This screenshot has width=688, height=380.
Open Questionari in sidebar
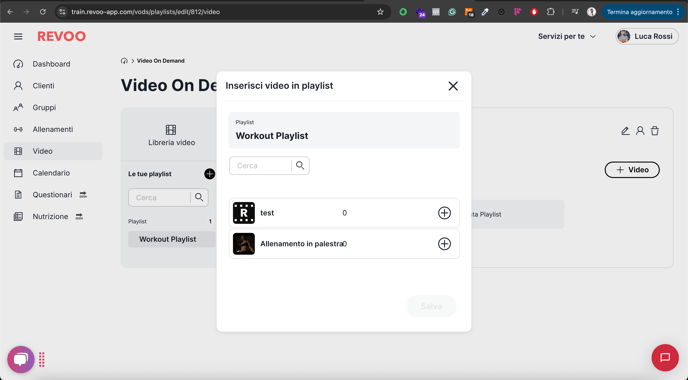(53, 194)
